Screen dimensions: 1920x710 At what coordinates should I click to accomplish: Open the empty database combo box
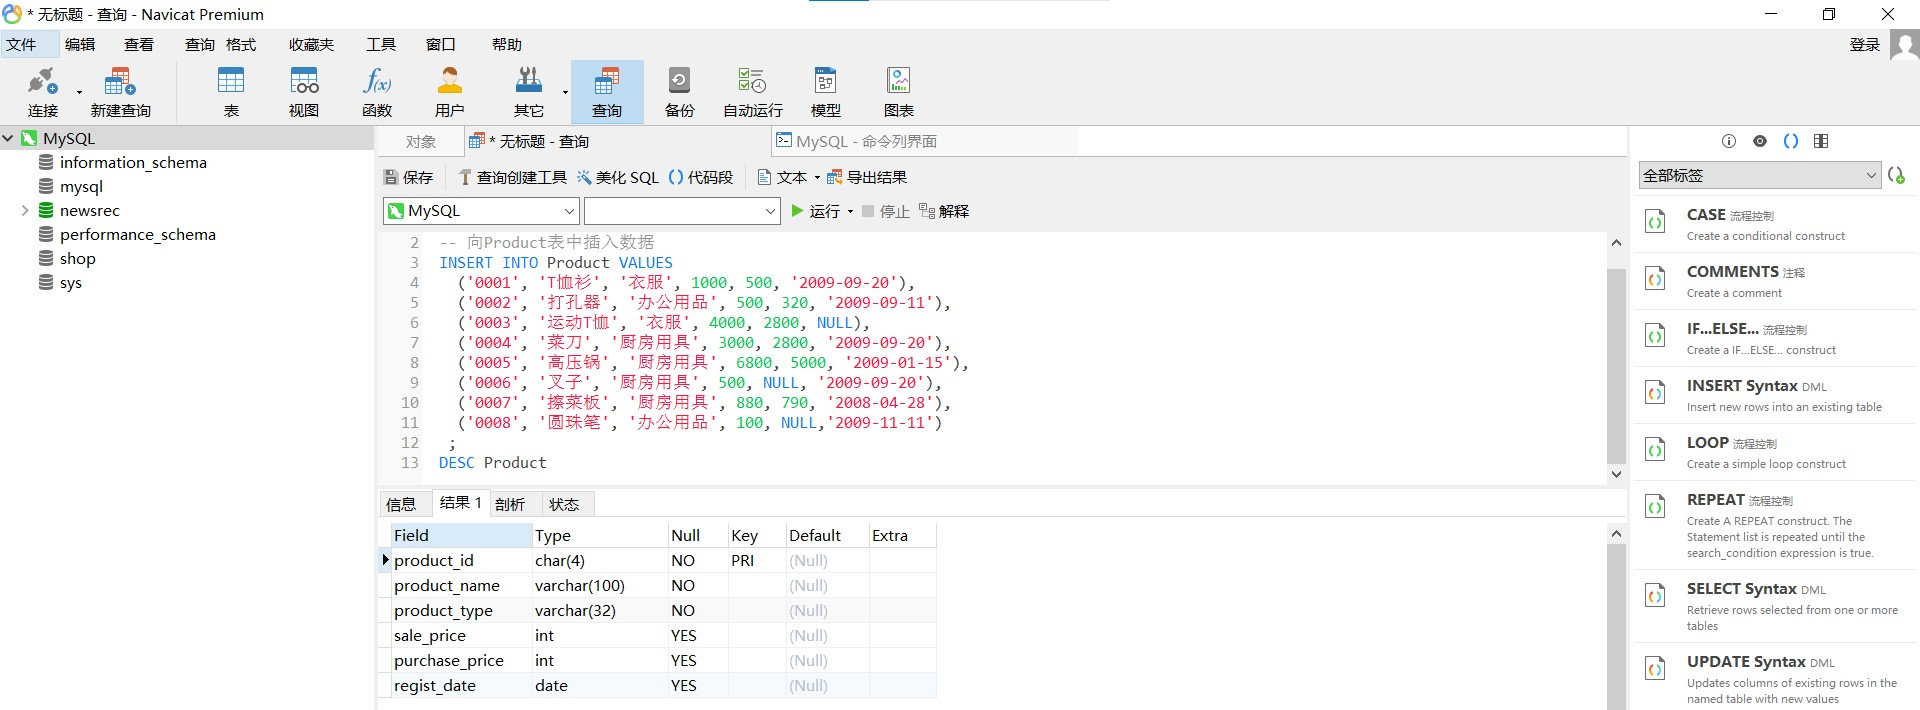[x=682, y=211]
